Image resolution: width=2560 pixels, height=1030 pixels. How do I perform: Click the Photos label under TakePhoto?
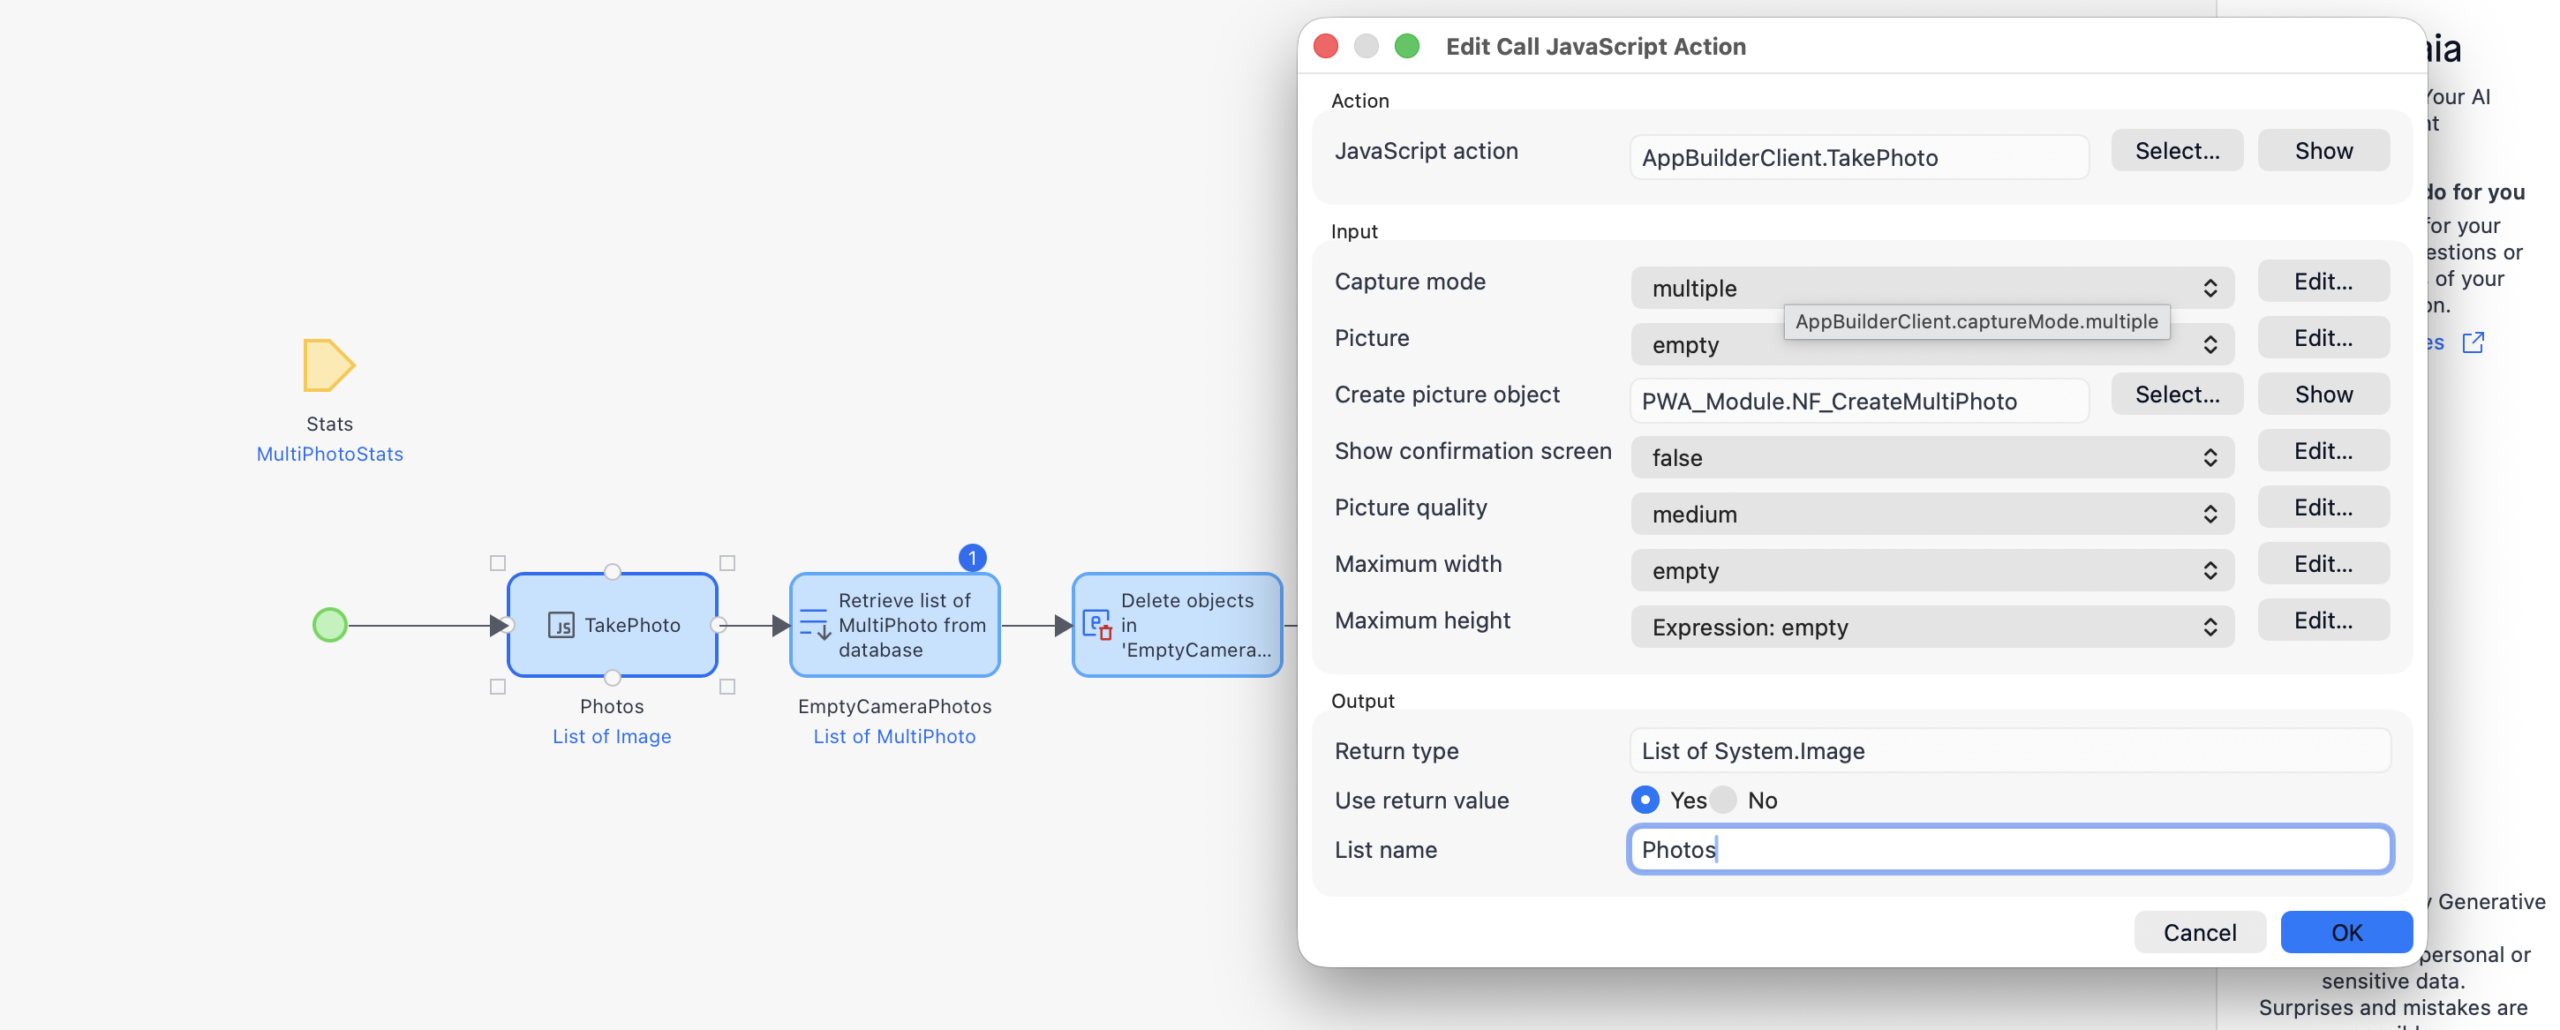[x=612, y=707]
